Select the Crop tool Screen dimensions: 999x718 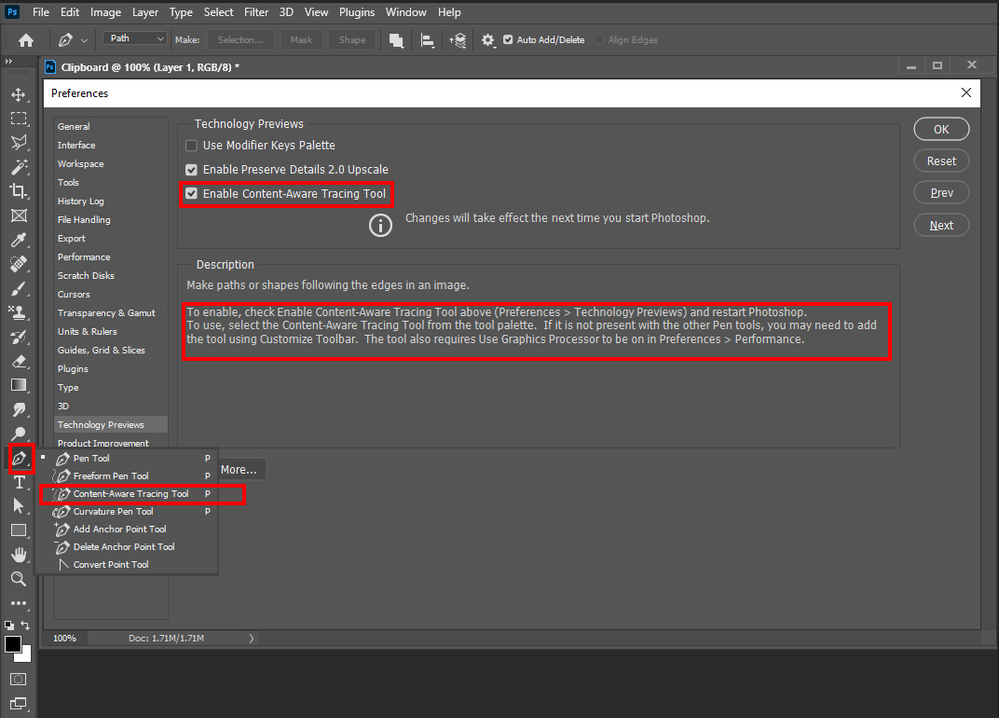tap(18, 191)
